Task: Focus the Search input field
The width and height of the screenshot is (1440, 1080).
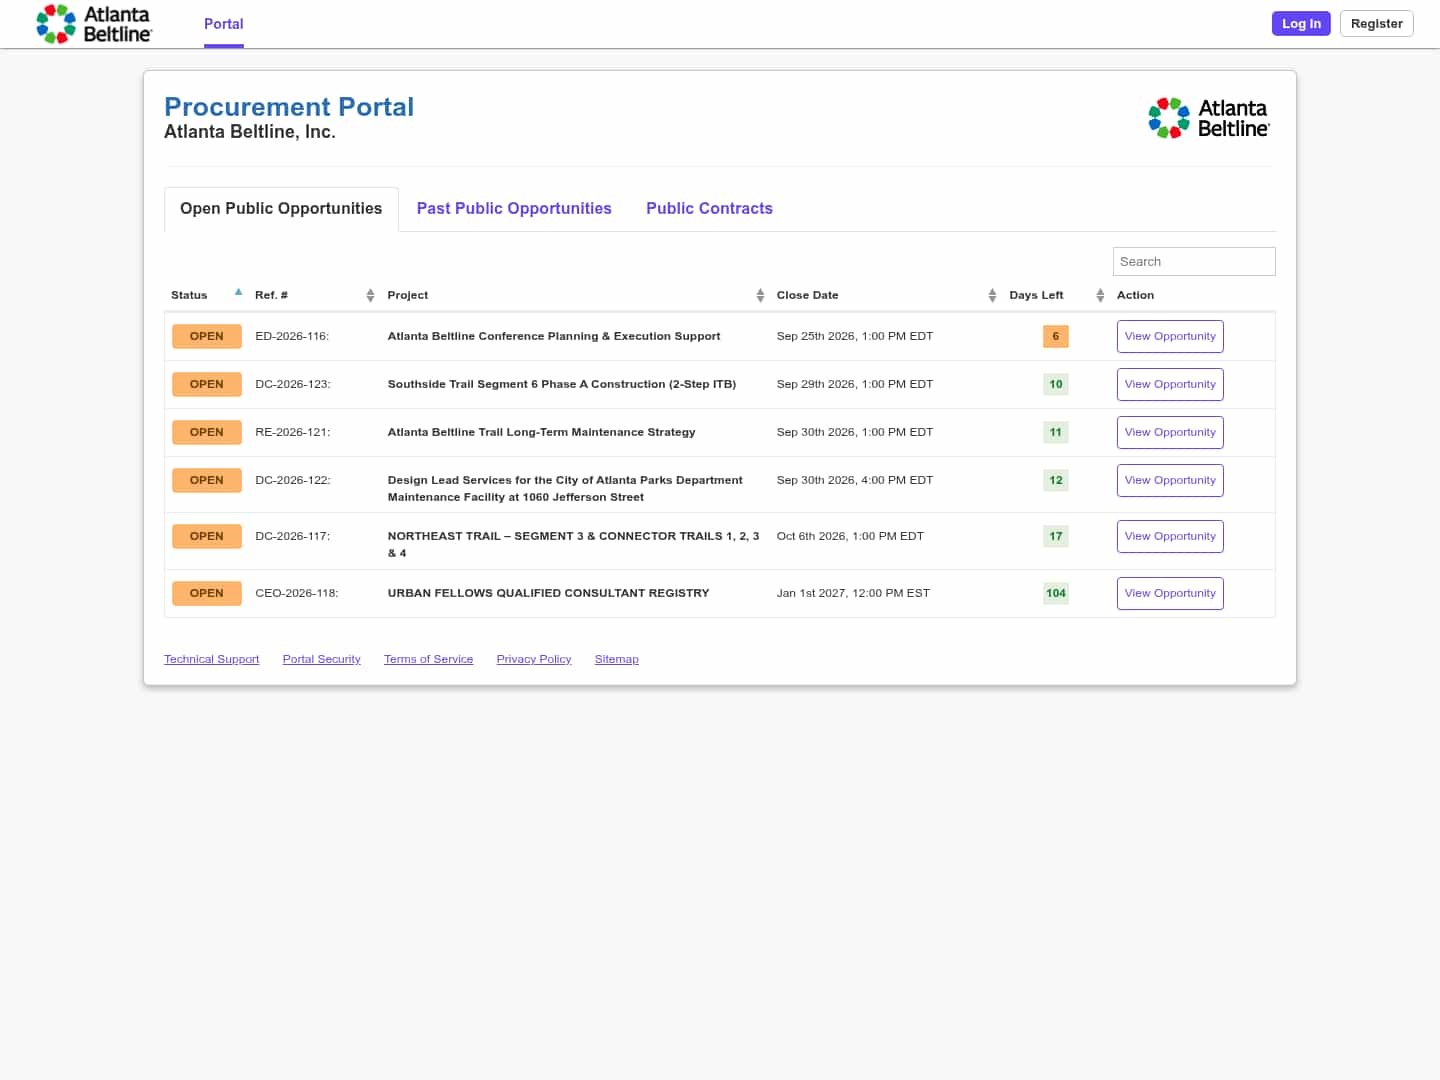Action: (1194, 262)
